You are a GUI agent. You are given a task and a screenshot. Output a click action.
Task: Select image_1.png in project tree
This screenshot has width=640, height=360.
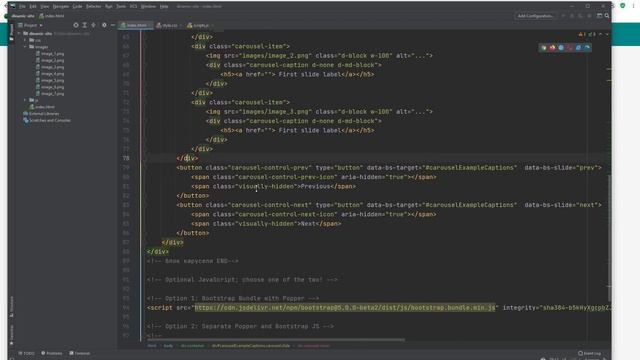52,54
